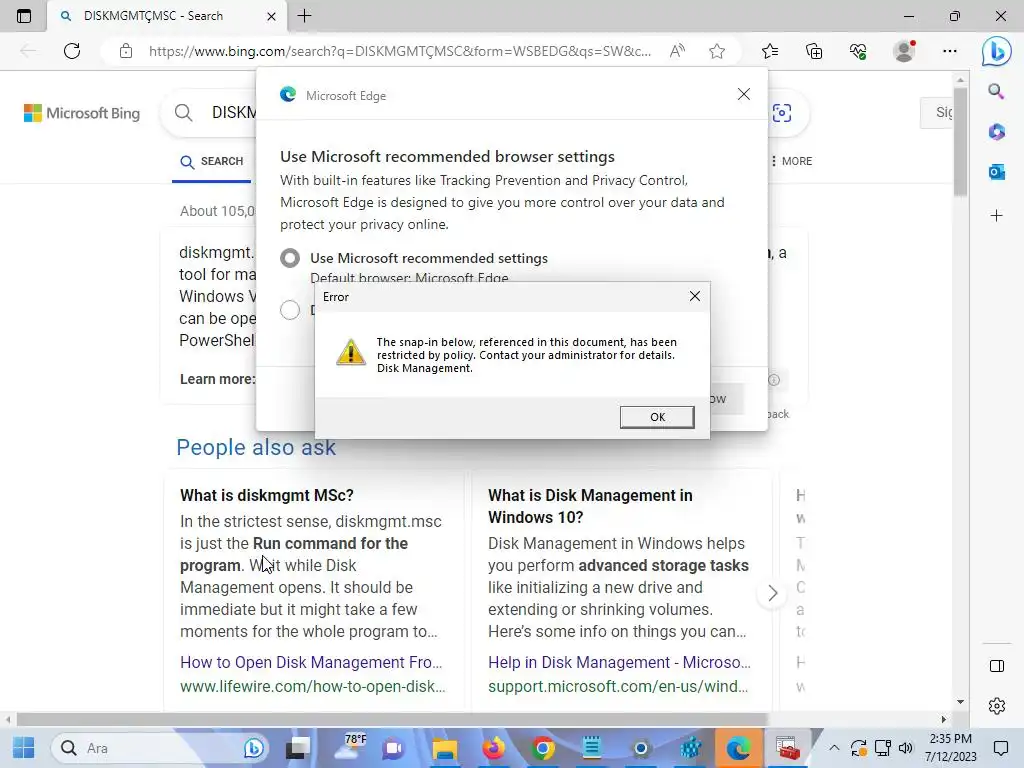
Task: Open Edge Settings and more menu
Action: pyautogui.click(x=950, y=51)
